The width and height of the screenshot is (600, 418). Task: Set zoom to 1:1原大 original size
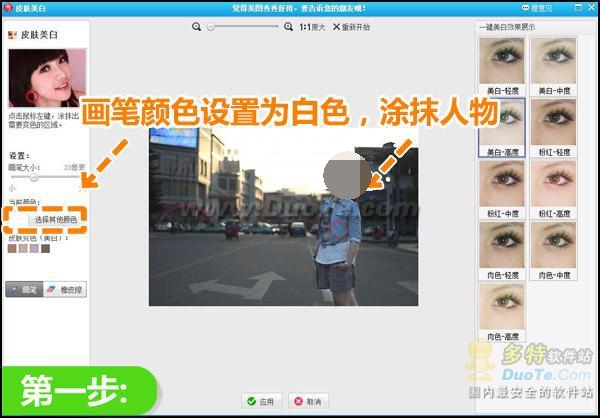(x=312, y=27)
